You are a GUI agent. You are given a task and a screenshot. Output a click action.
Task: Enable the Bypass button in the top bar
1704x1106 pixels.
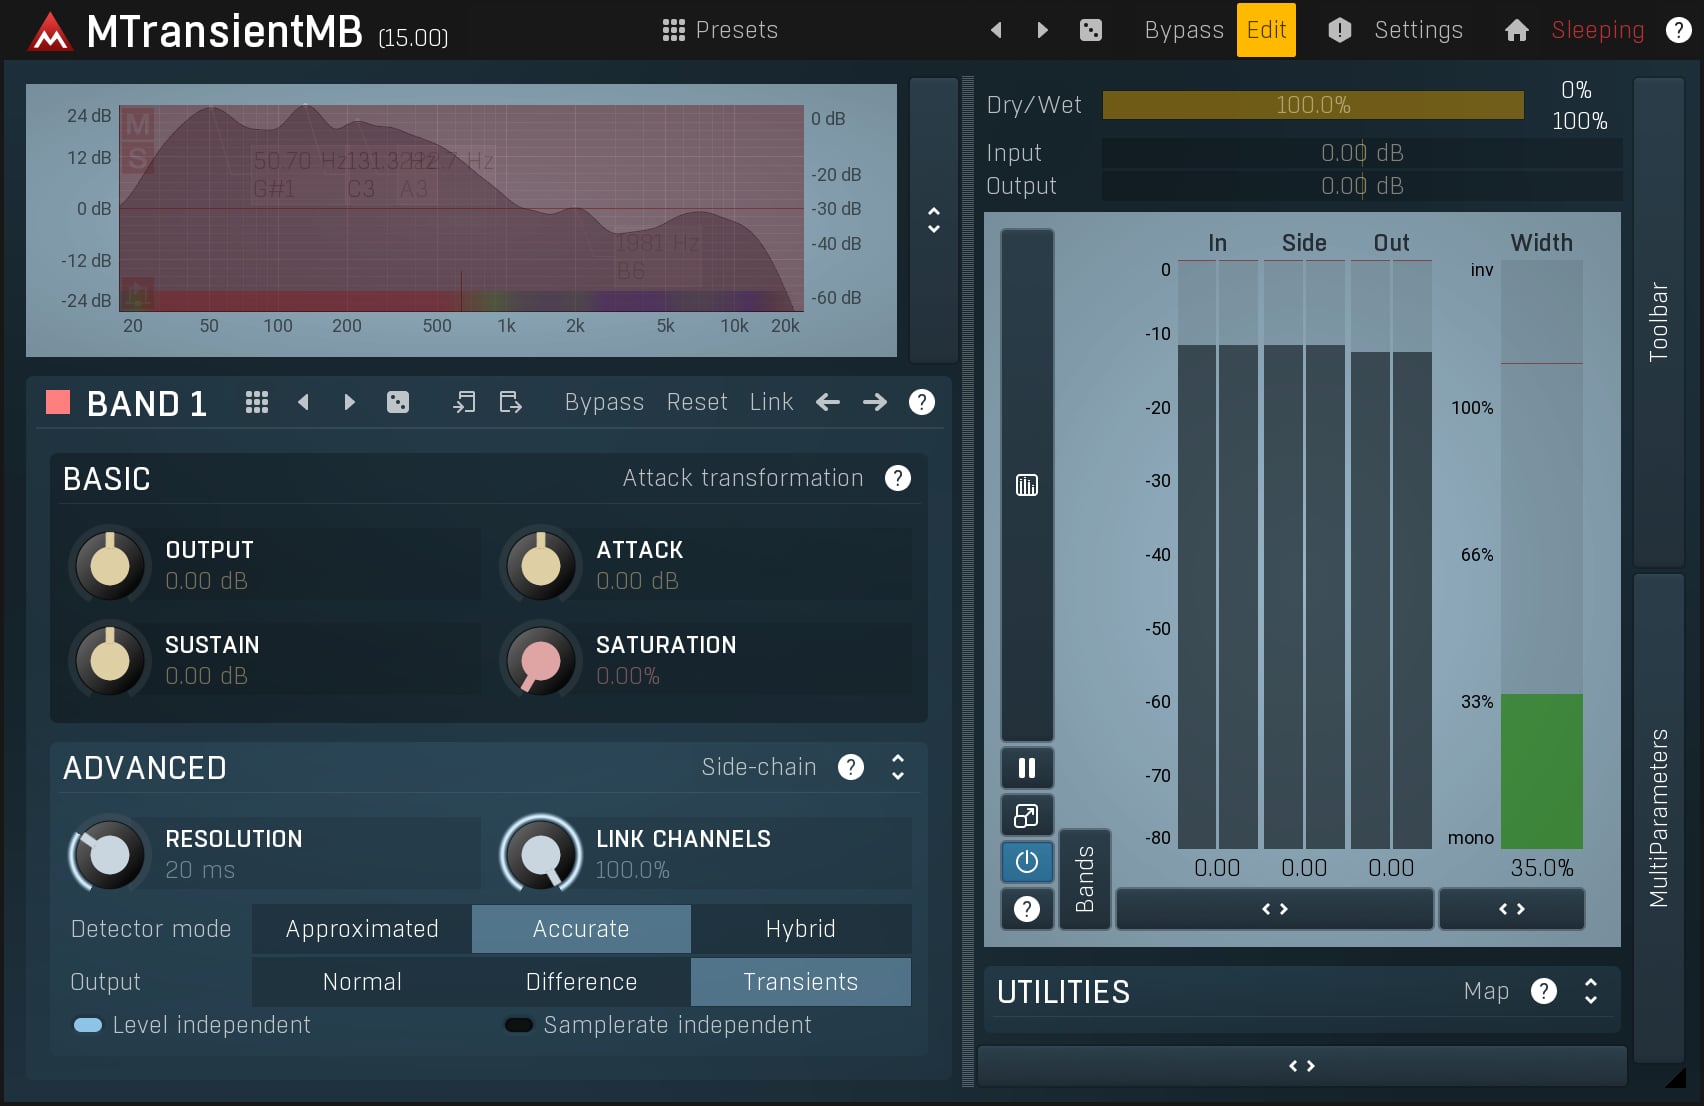pyautogui.click(x=1183, y=29)
